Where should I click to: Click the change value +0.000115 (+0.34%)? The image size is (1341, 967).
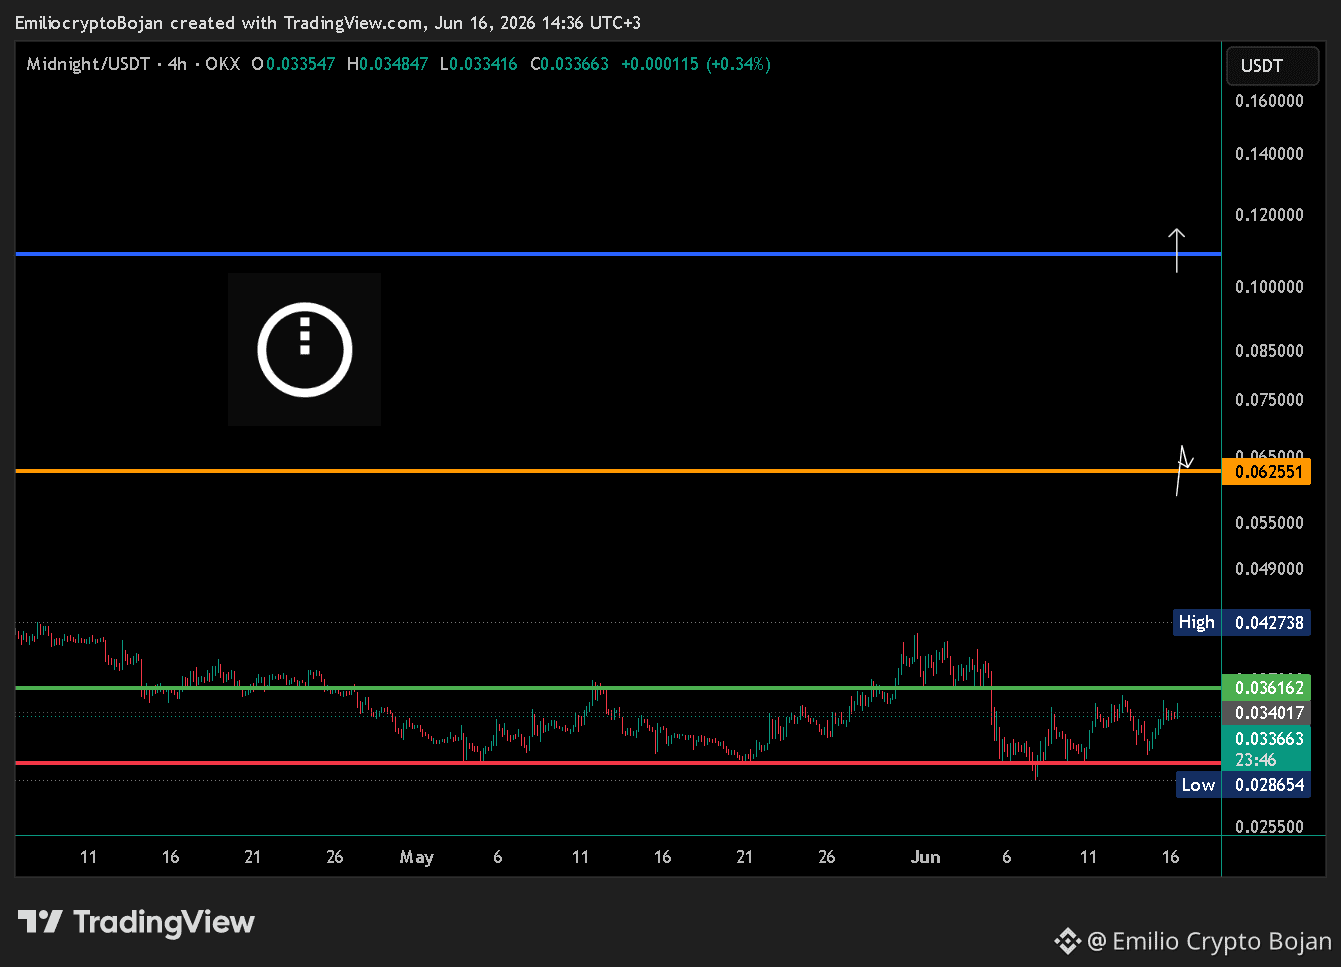click(696, 64)
